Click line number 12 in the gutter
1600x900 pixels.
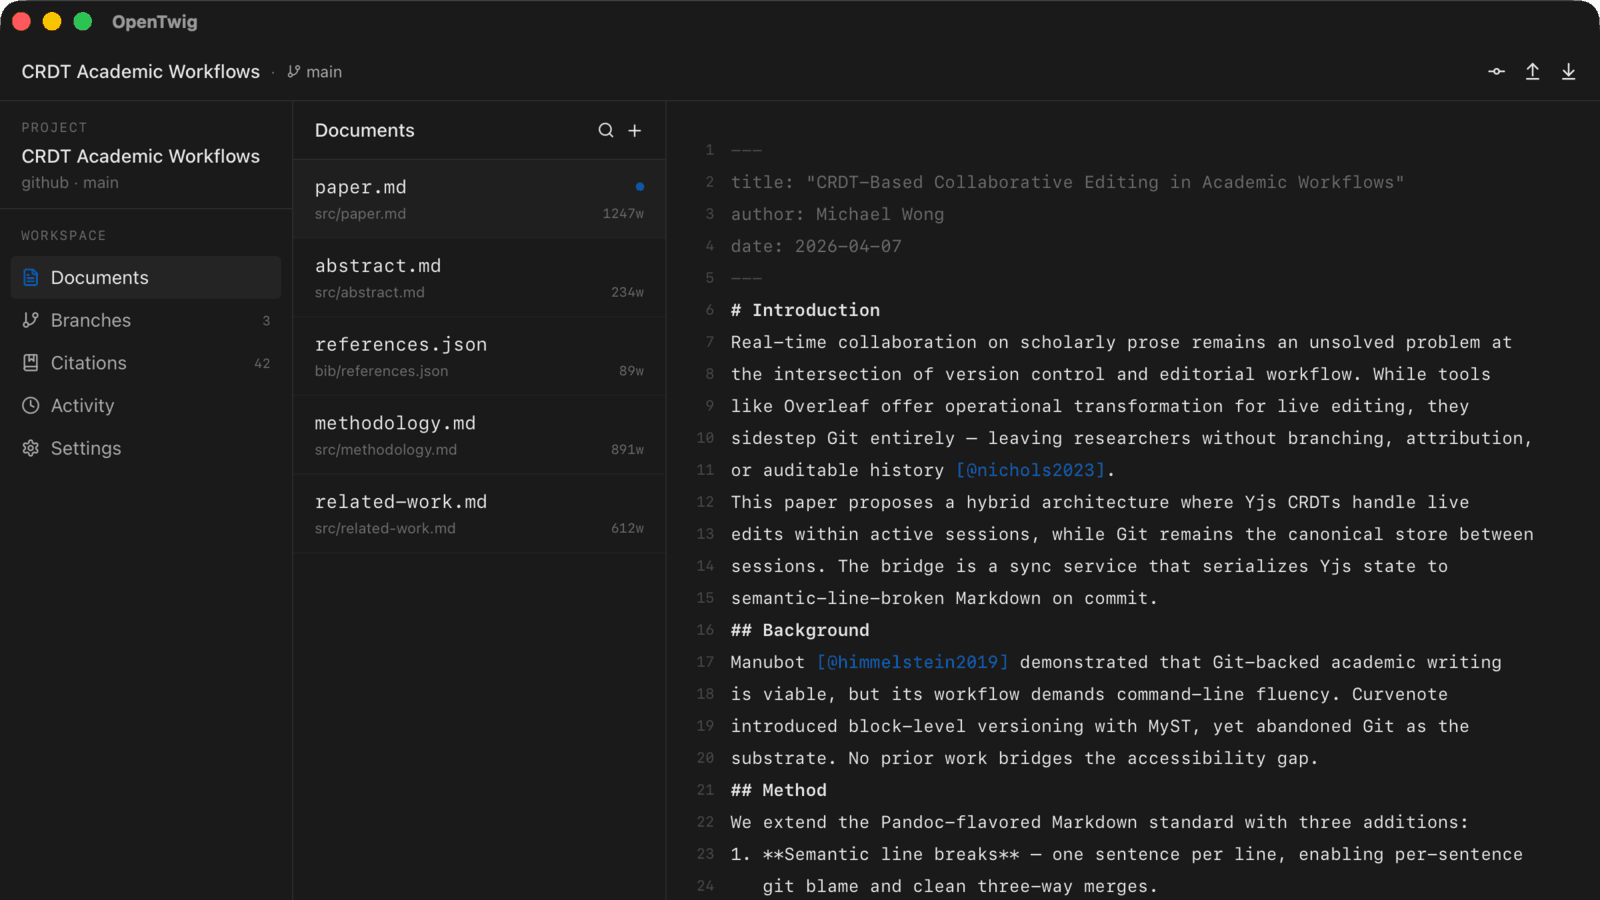pyautogui.click(x=705, y=502)
